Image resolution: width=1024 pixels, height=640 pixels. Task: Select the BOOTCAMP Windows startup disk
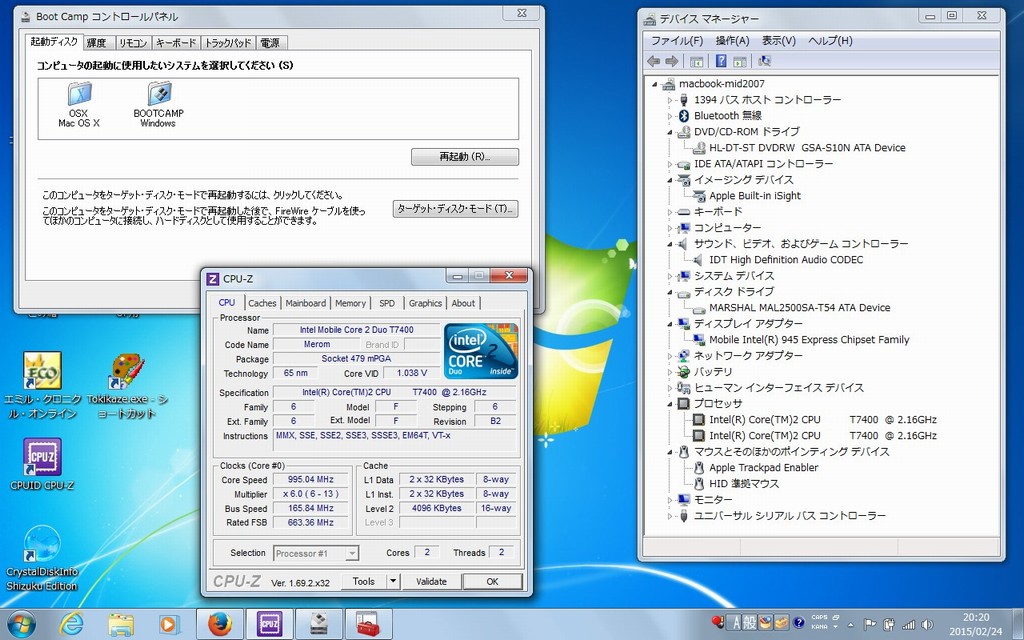coord(159,104)
